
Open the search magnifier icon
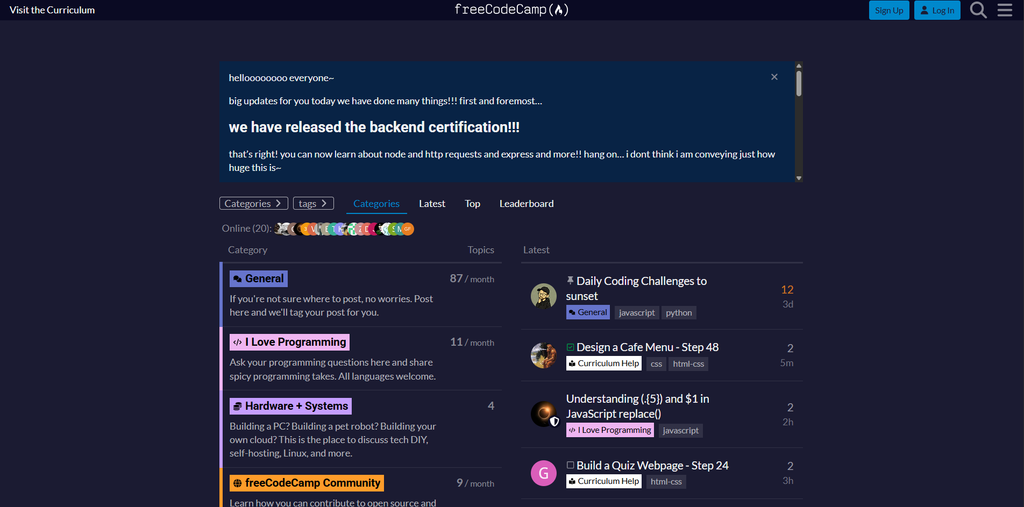click(978, 10)
